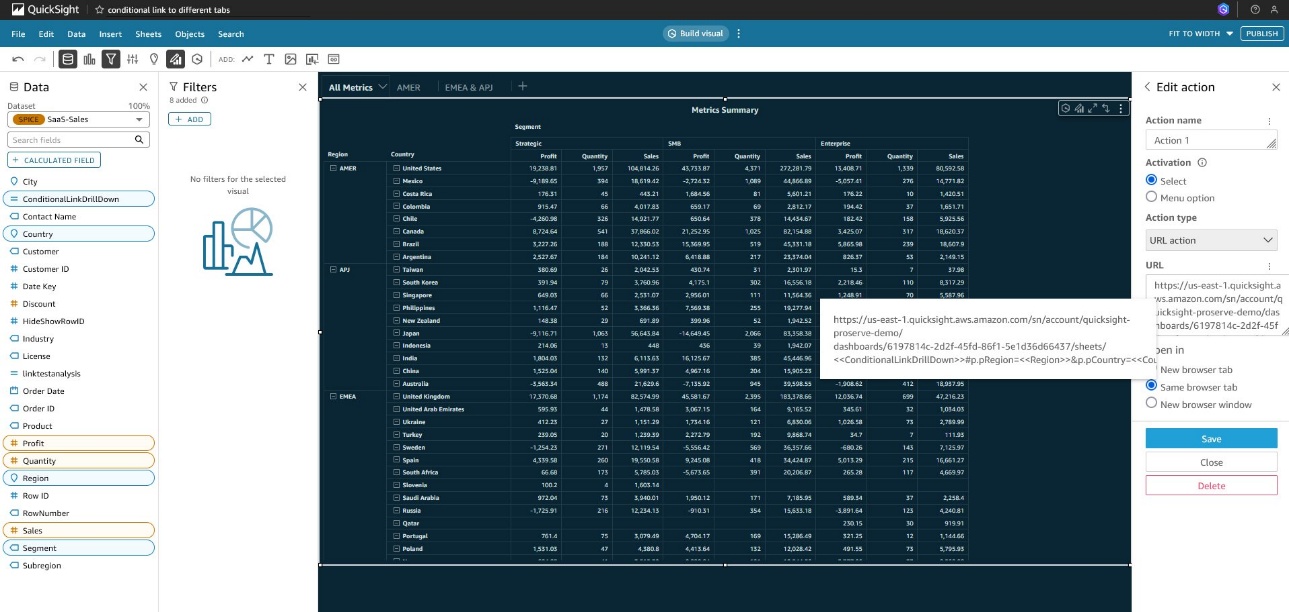Click the Add text box icon
The image size is (1289, 612).
click(269, 59)
